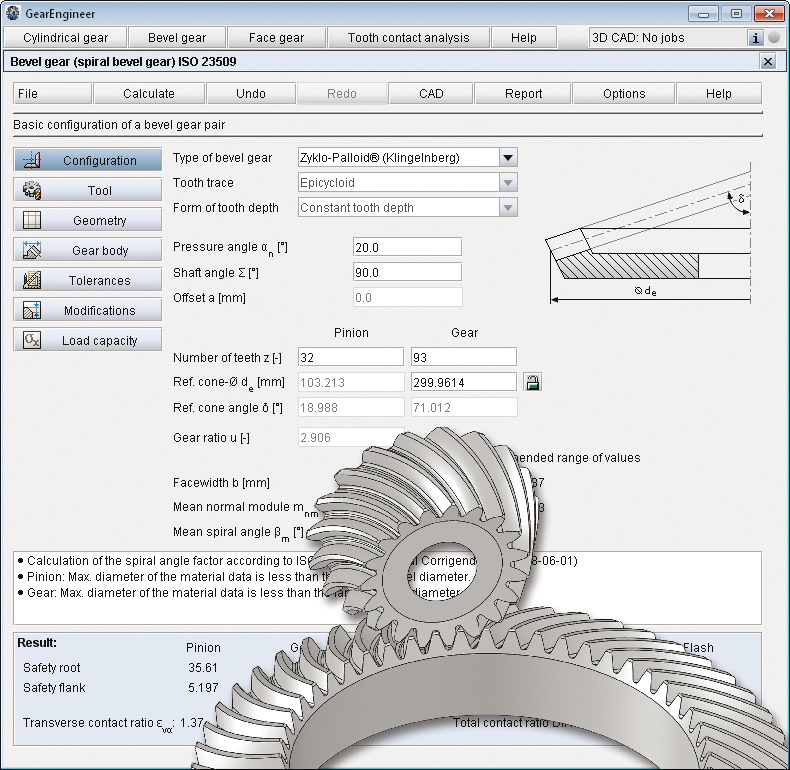Expand the Tooth trace dropdown arrow
The width and height of the screenshot is (790, 770).
click(508, 182)
